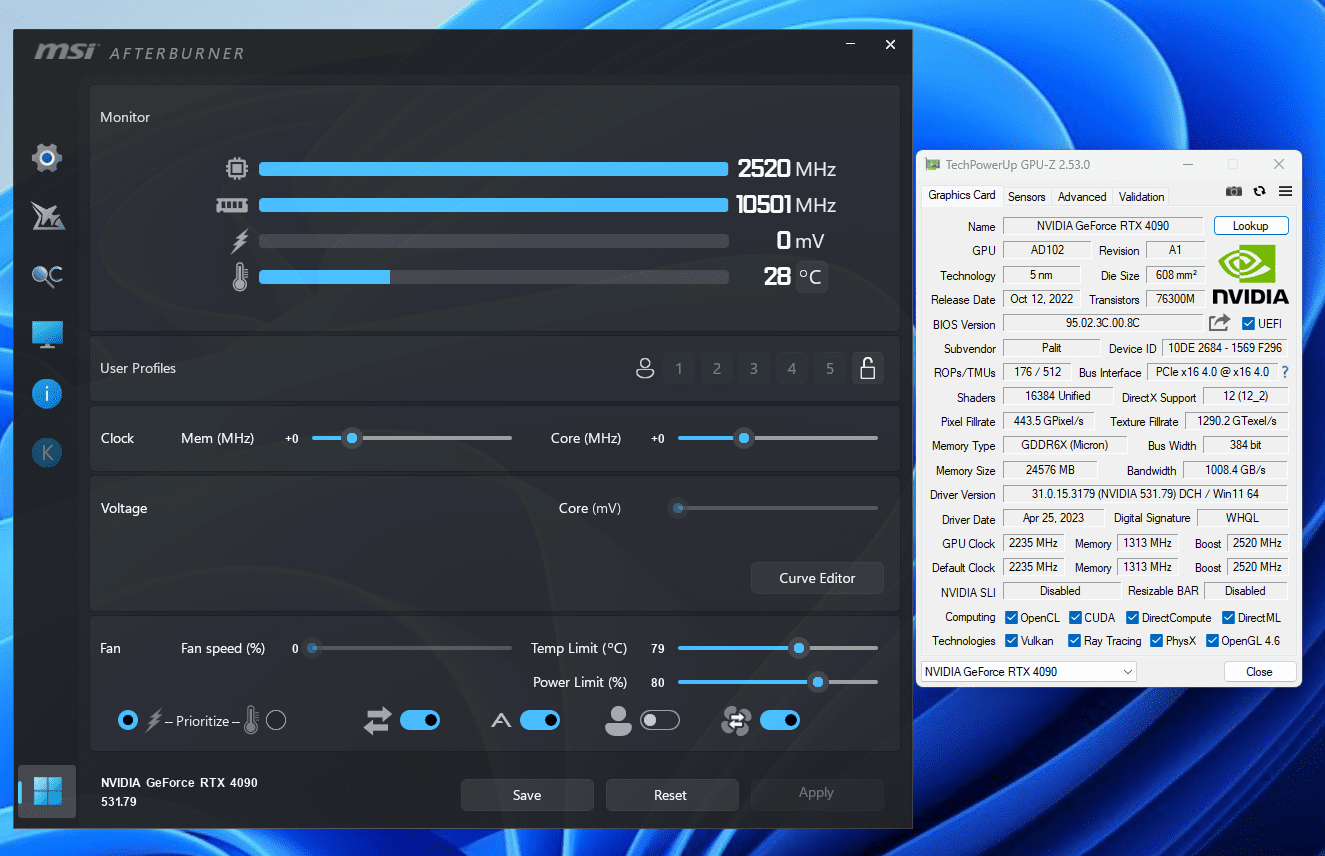Open hardware monitor screen icon in sidebar
Image resolution: width=1325 pixels, height=856 pixels.
click(x=47, y=335)
